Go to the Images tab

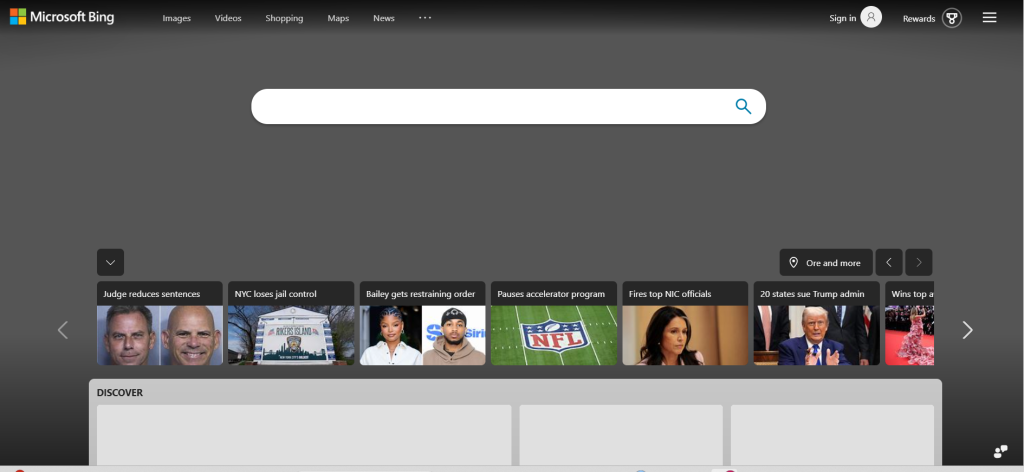176,18
